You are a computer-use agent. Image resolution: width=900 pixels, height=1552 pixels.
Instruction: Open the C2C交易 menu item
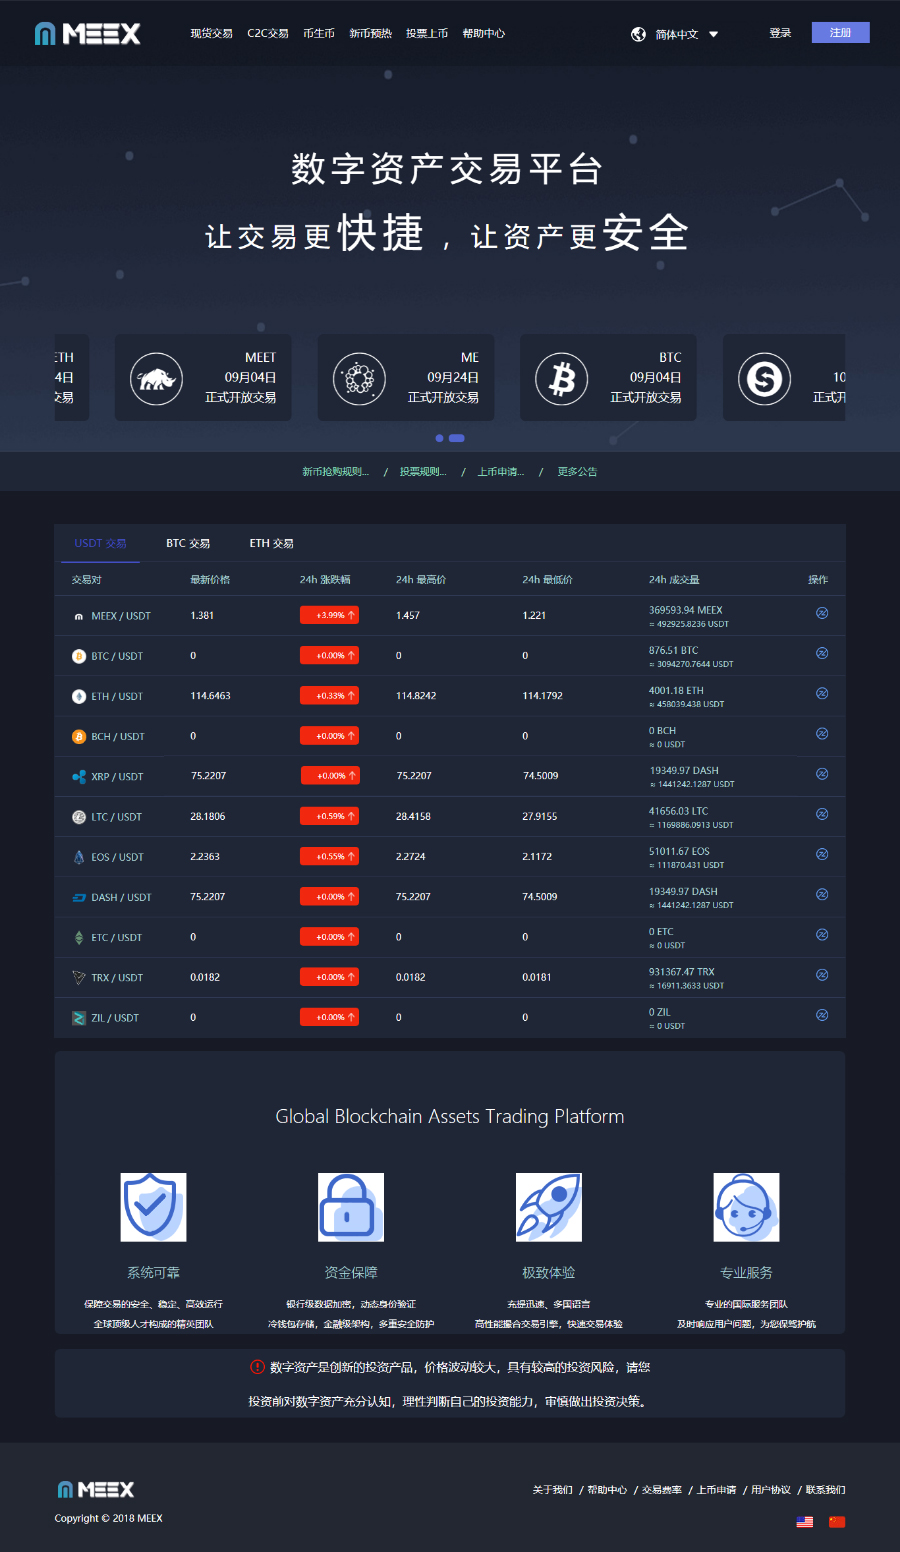[268, 33]
